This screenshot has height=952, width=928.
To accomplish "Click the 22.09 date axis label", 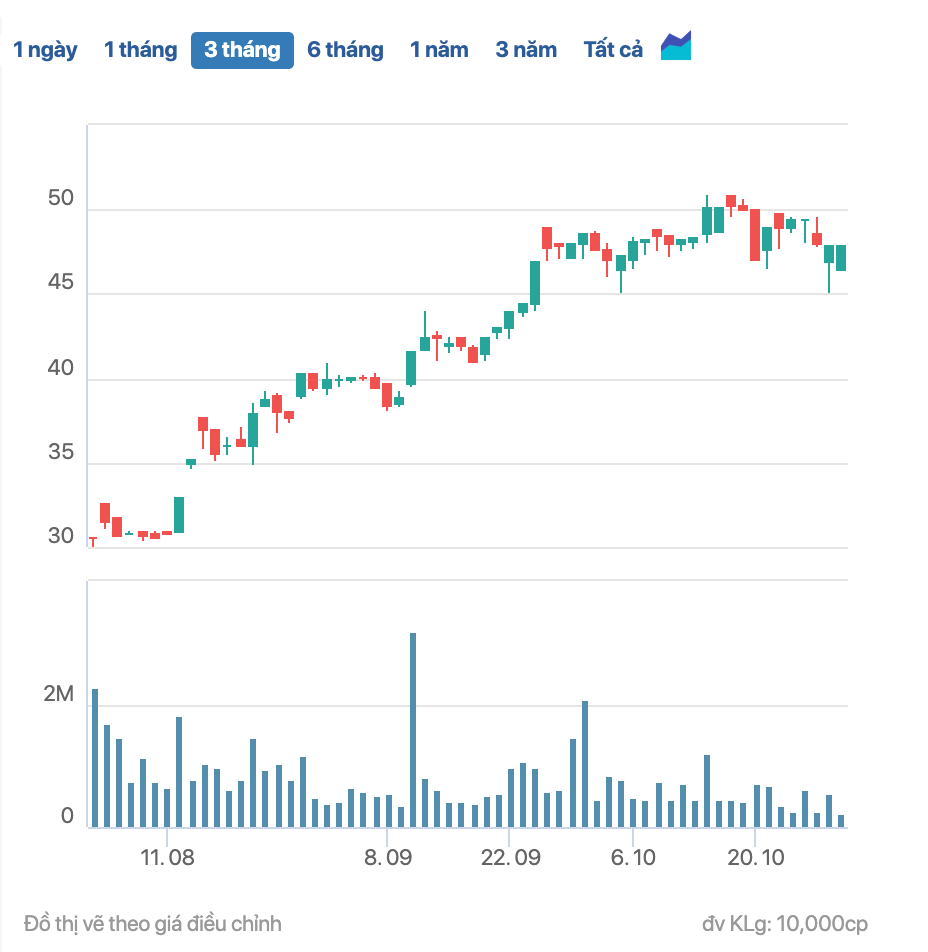I will (x=509, y=858).
